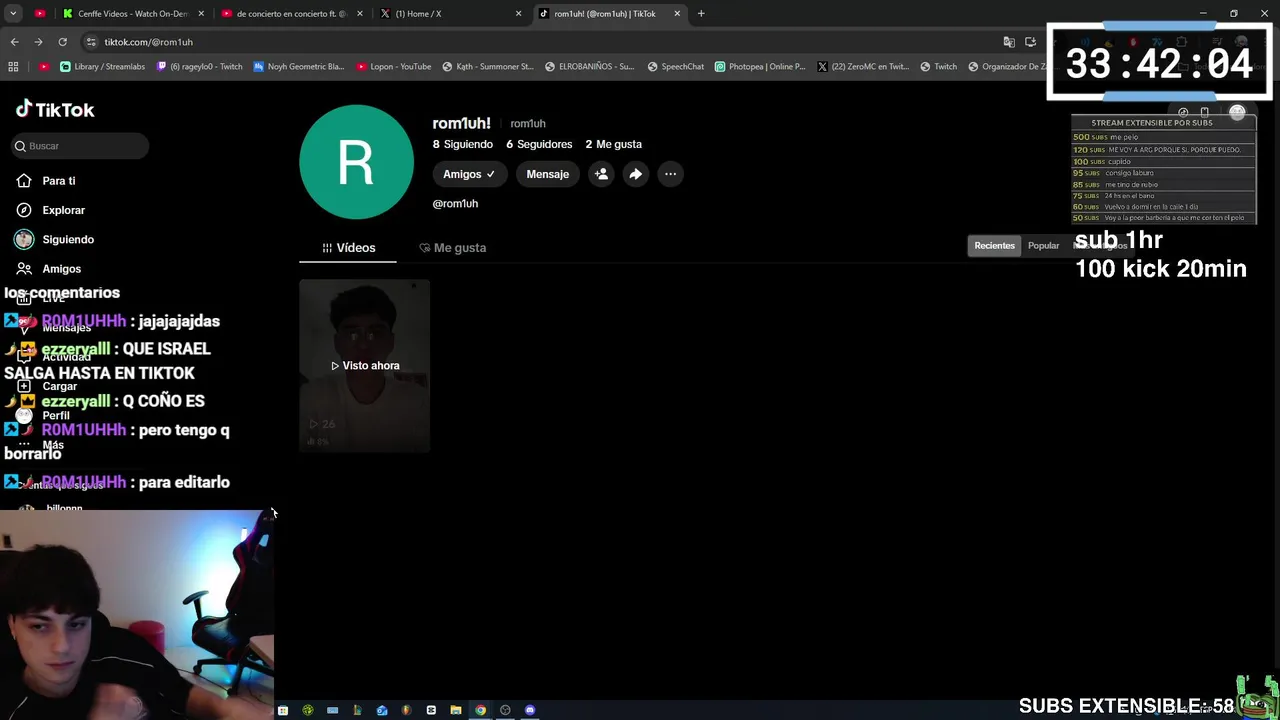Open the three-dots more options on profile
This screenshot has height=720, width=1280.
[670, 174]
